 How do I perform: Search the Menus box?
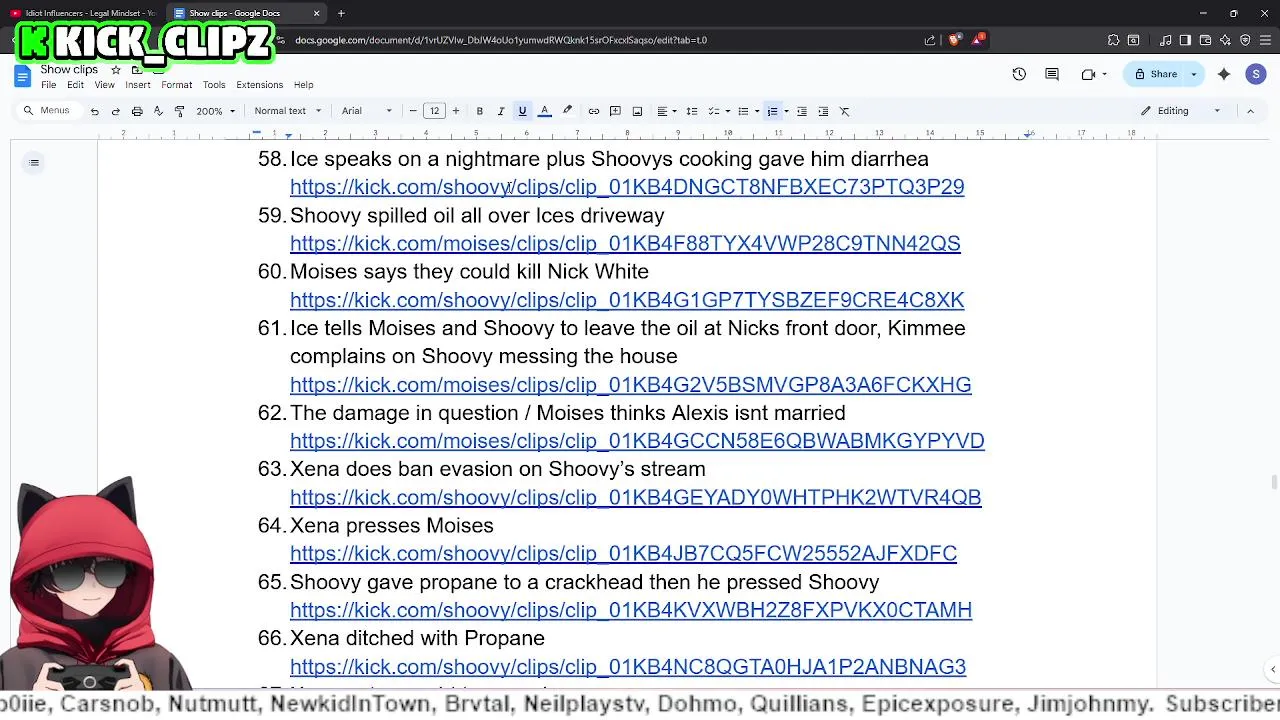[48, 111]
